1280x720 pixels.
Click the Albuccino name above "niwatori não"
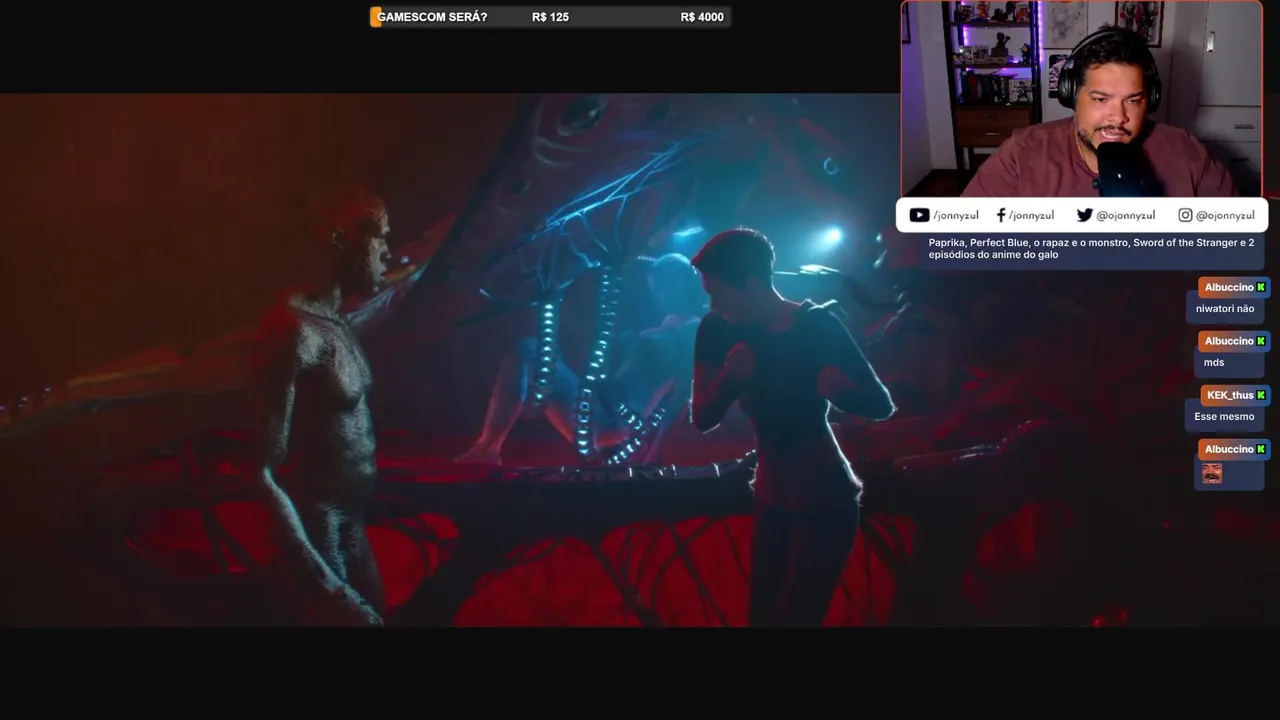click(x=1229, y=287)
